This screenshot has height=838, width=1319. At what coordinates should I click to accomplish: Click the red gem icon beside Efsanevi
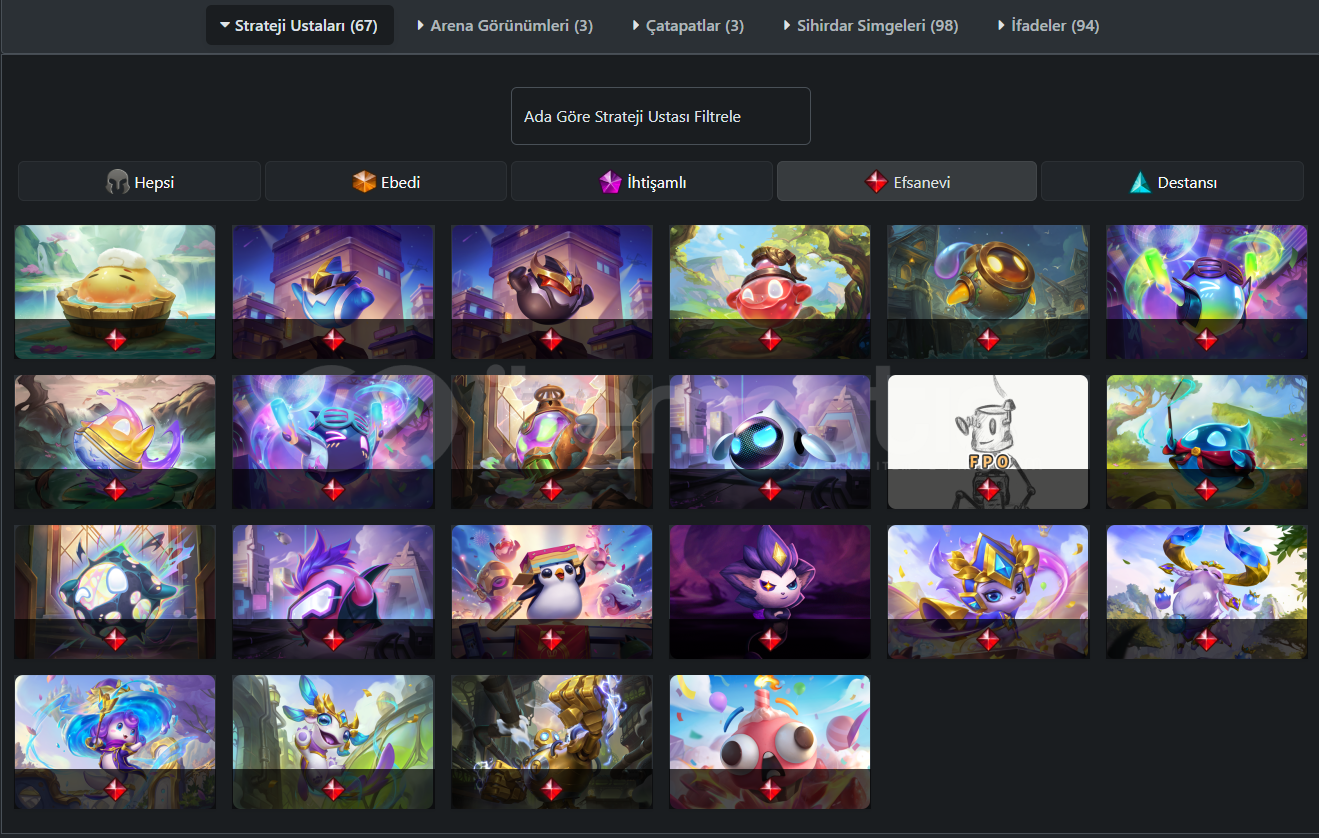coord(876,182)
